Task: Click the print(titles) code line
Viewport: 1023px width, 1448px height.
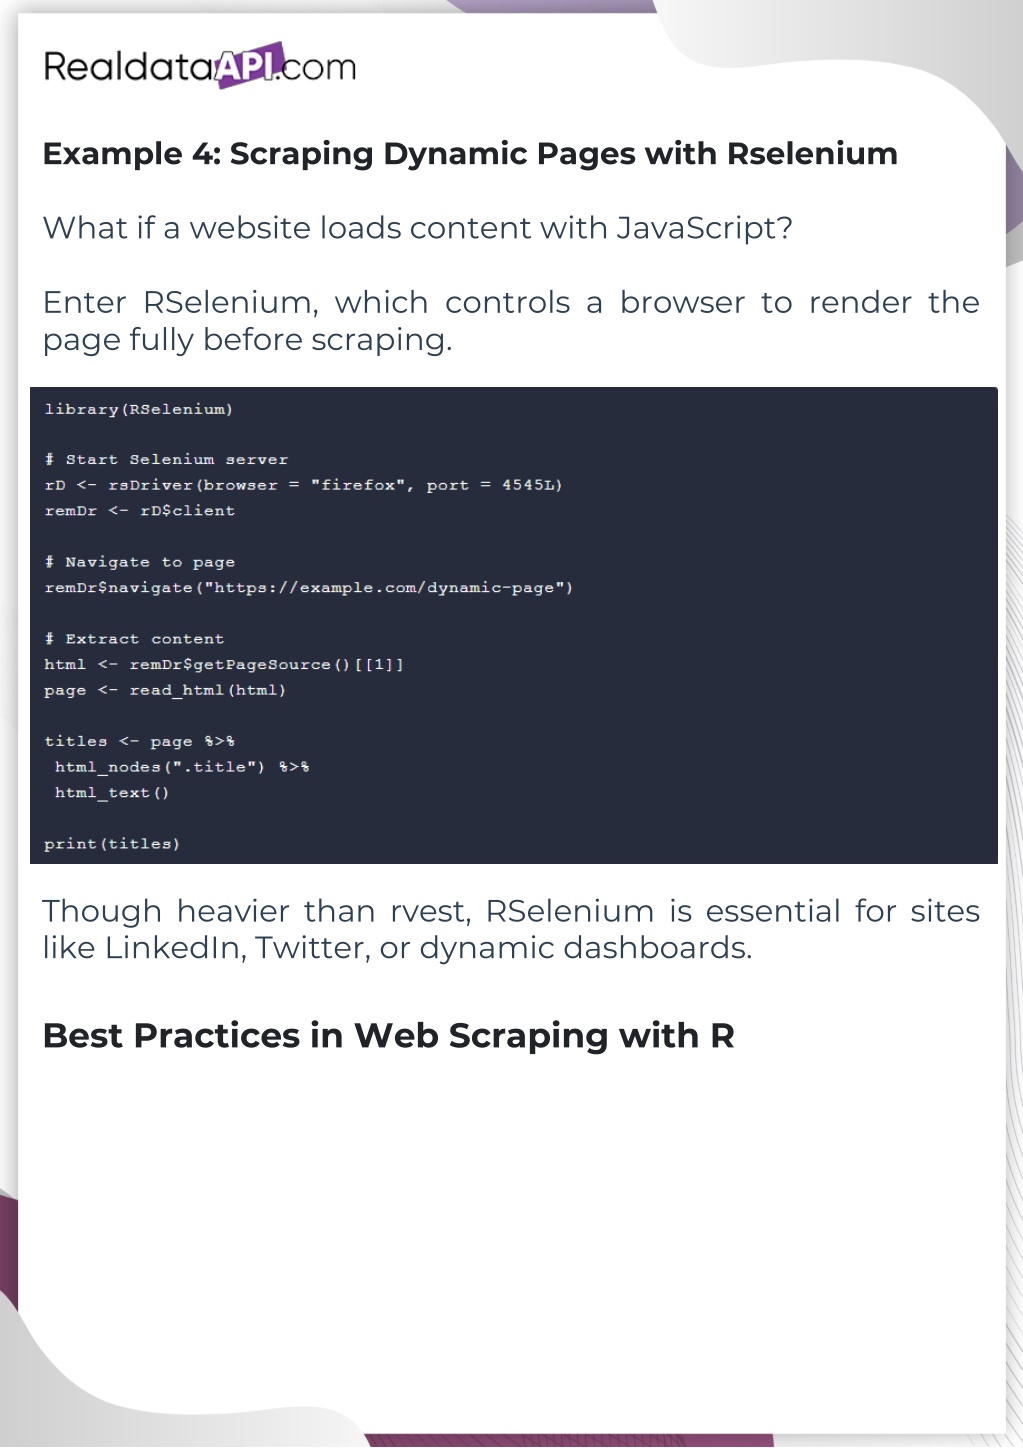Action: (112, 844)
